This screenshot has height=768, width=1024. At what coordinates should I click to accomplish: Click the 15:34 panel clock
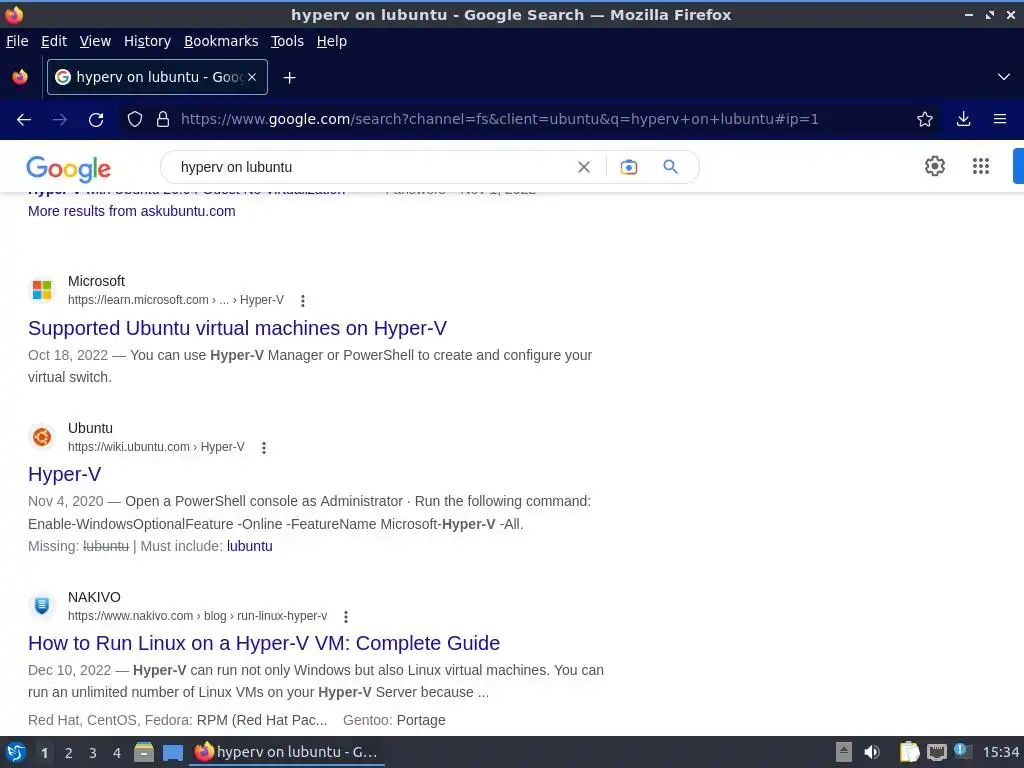point(1000,752)
